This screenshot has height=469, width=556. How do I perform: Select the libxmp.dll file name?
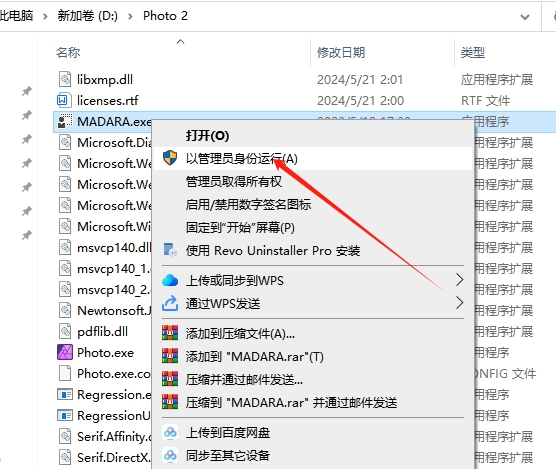coord(105,79)
